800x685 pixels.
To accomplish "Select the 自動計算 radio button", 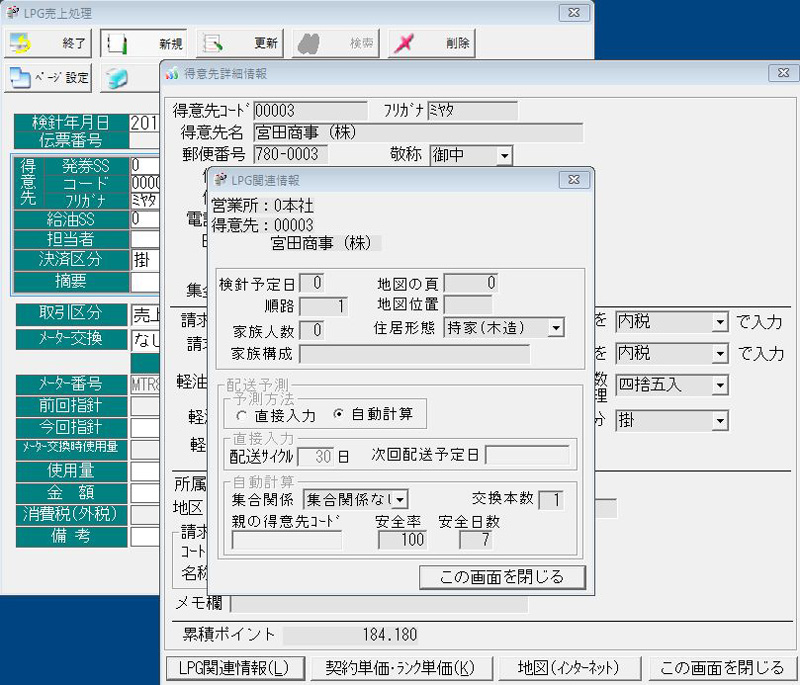I will coord(340,413).
